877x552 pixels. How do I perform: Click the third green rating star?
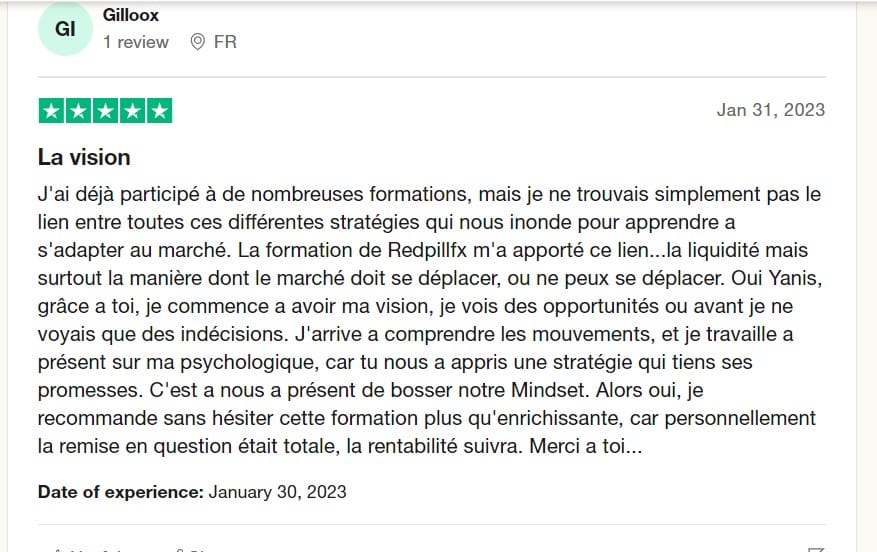[x=105, y=111]
